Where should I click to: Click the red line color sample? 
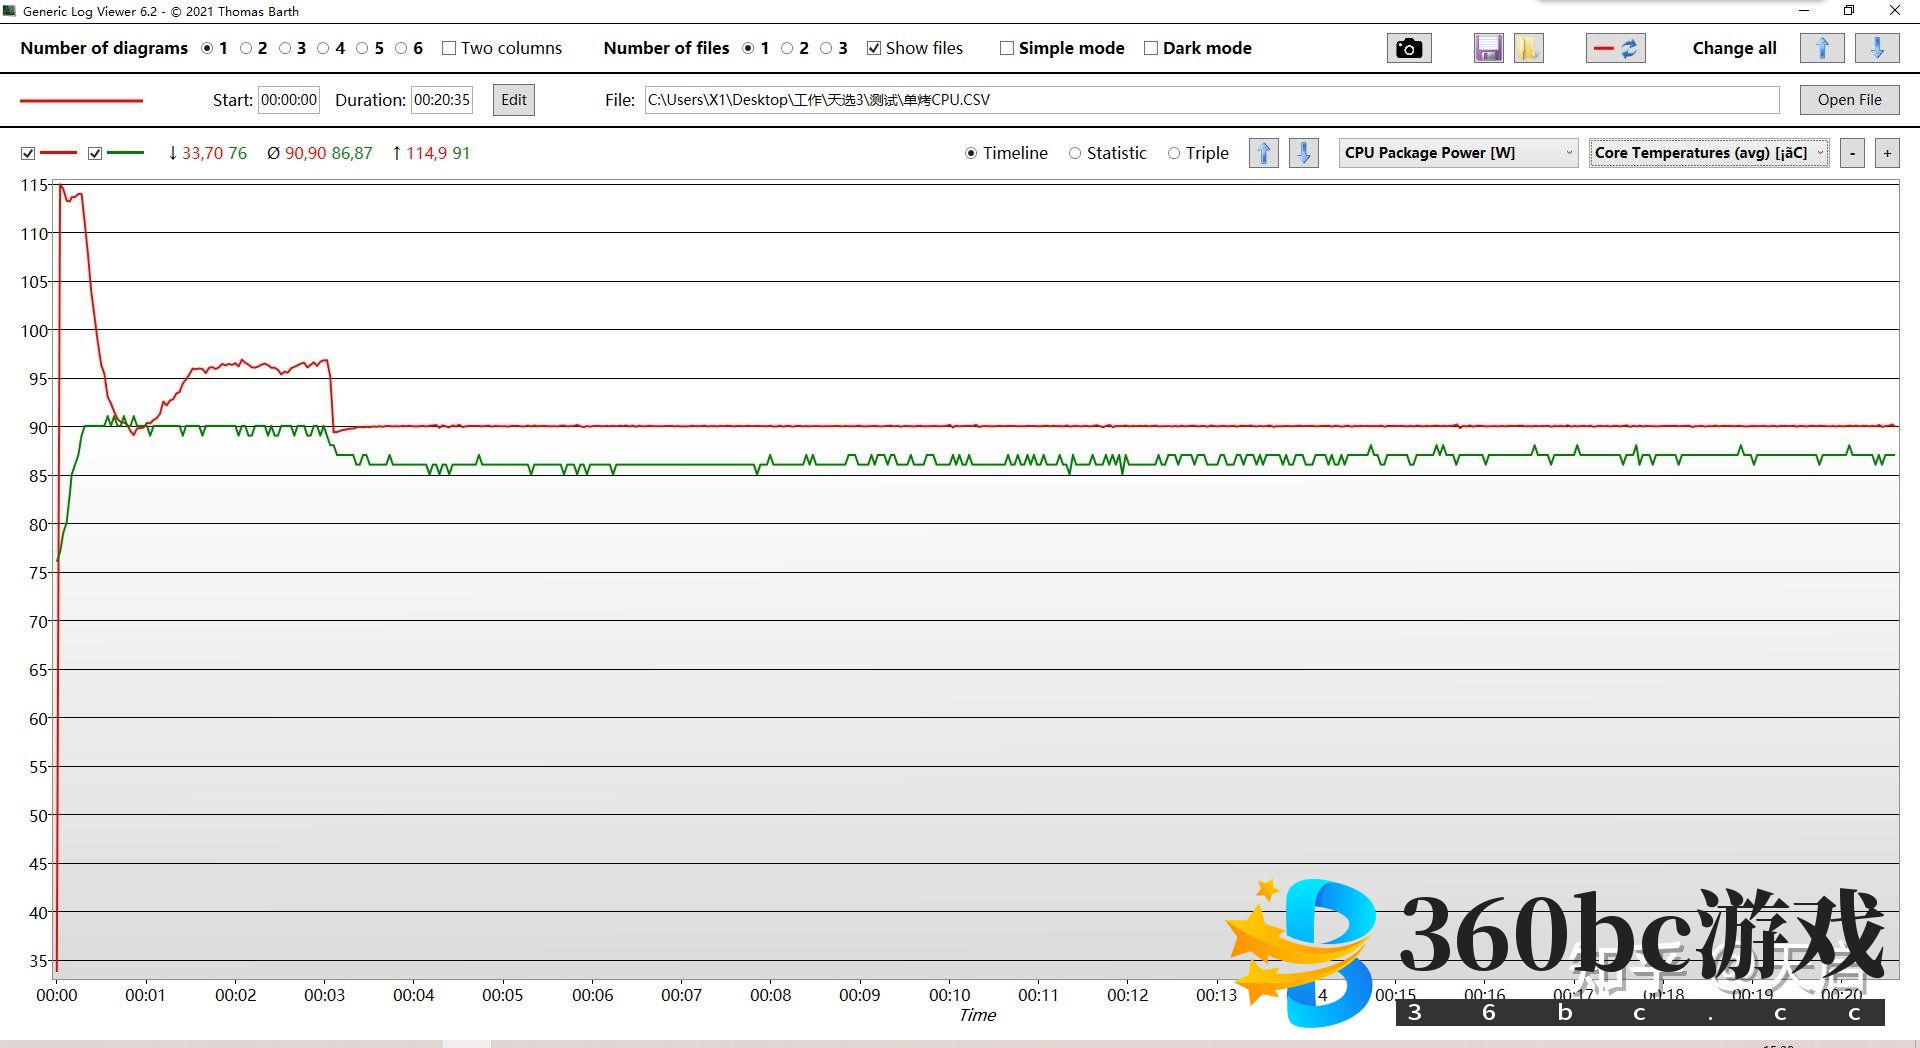[x=82, y=100]
